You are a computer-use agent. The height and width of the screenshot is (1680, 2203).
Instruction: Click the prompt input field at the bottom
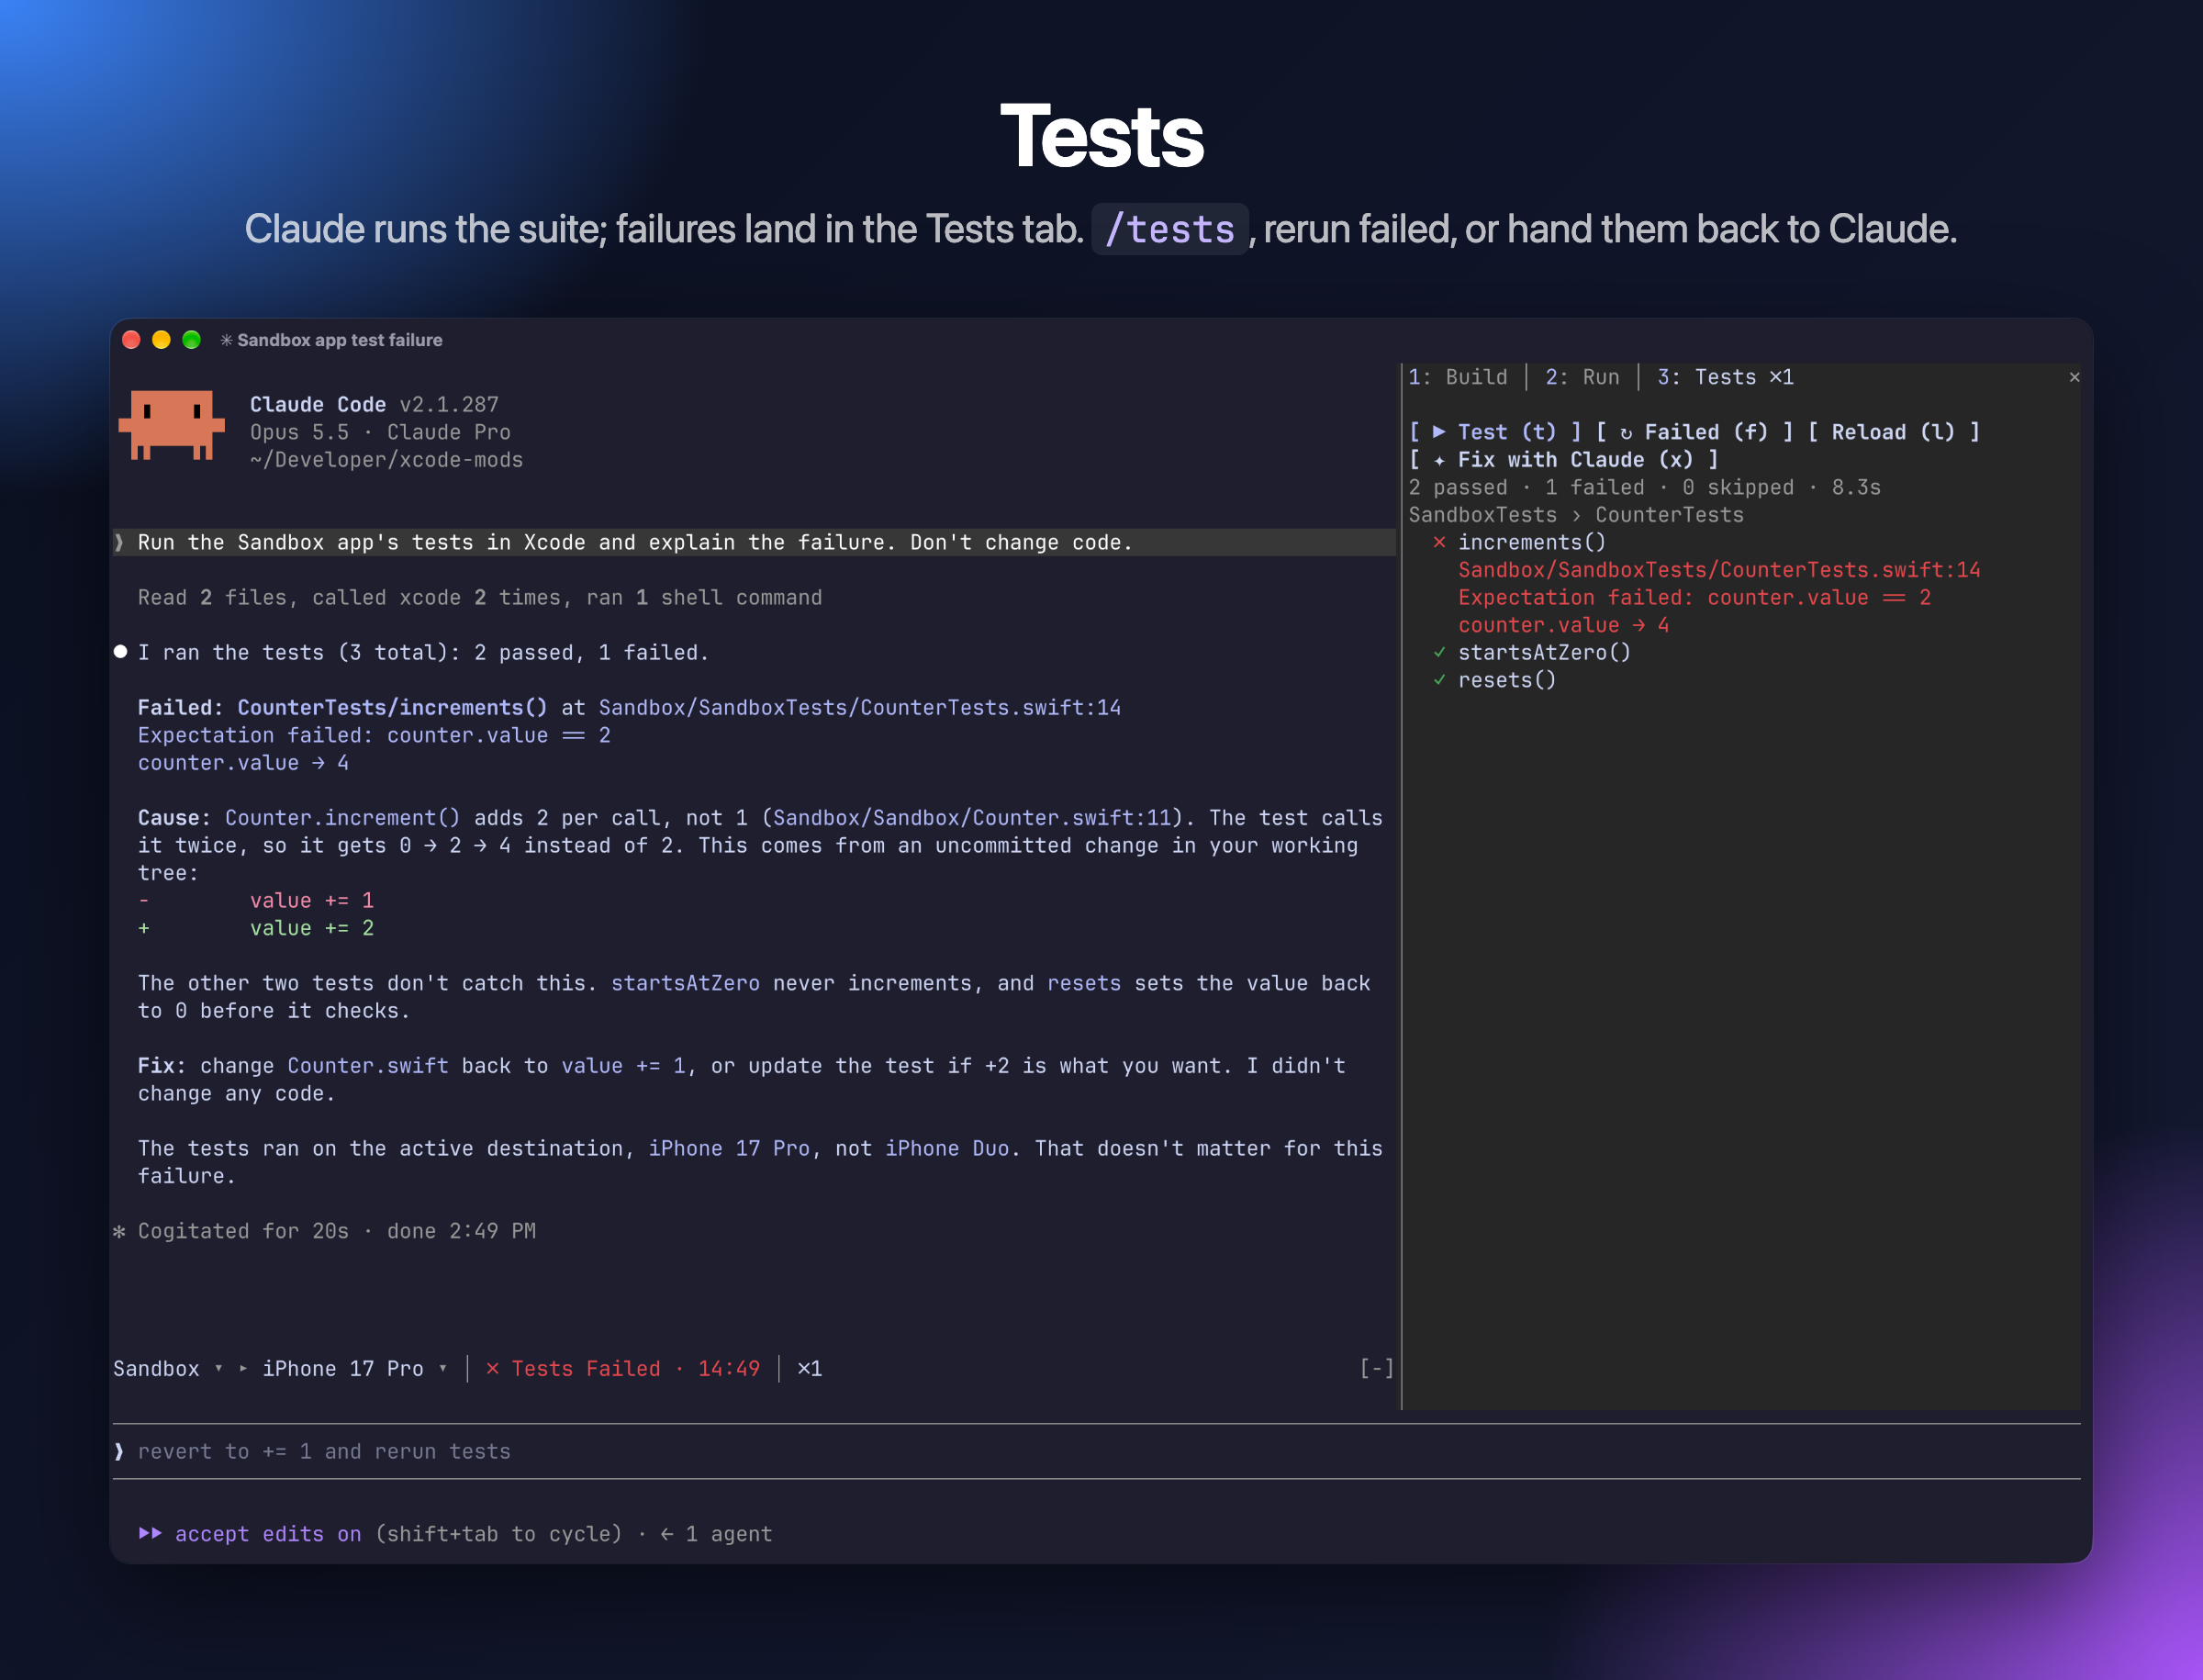(x=1097, y=1451)
